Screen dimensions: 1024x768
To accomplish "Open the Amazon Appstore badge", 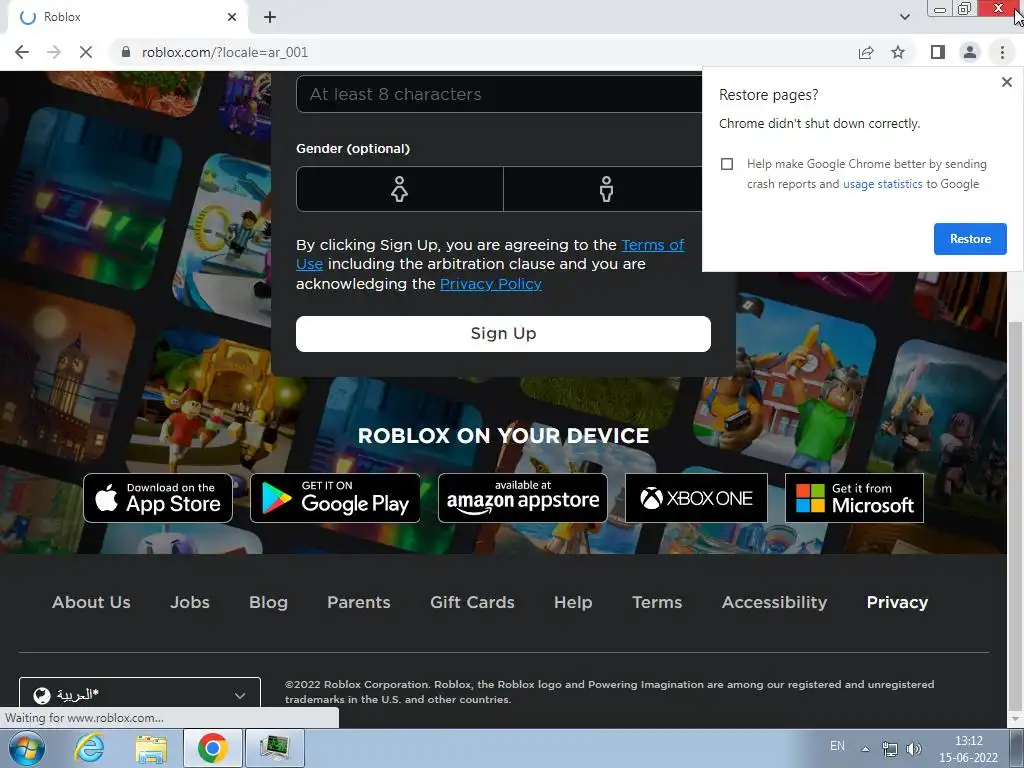I will [522, 498].
